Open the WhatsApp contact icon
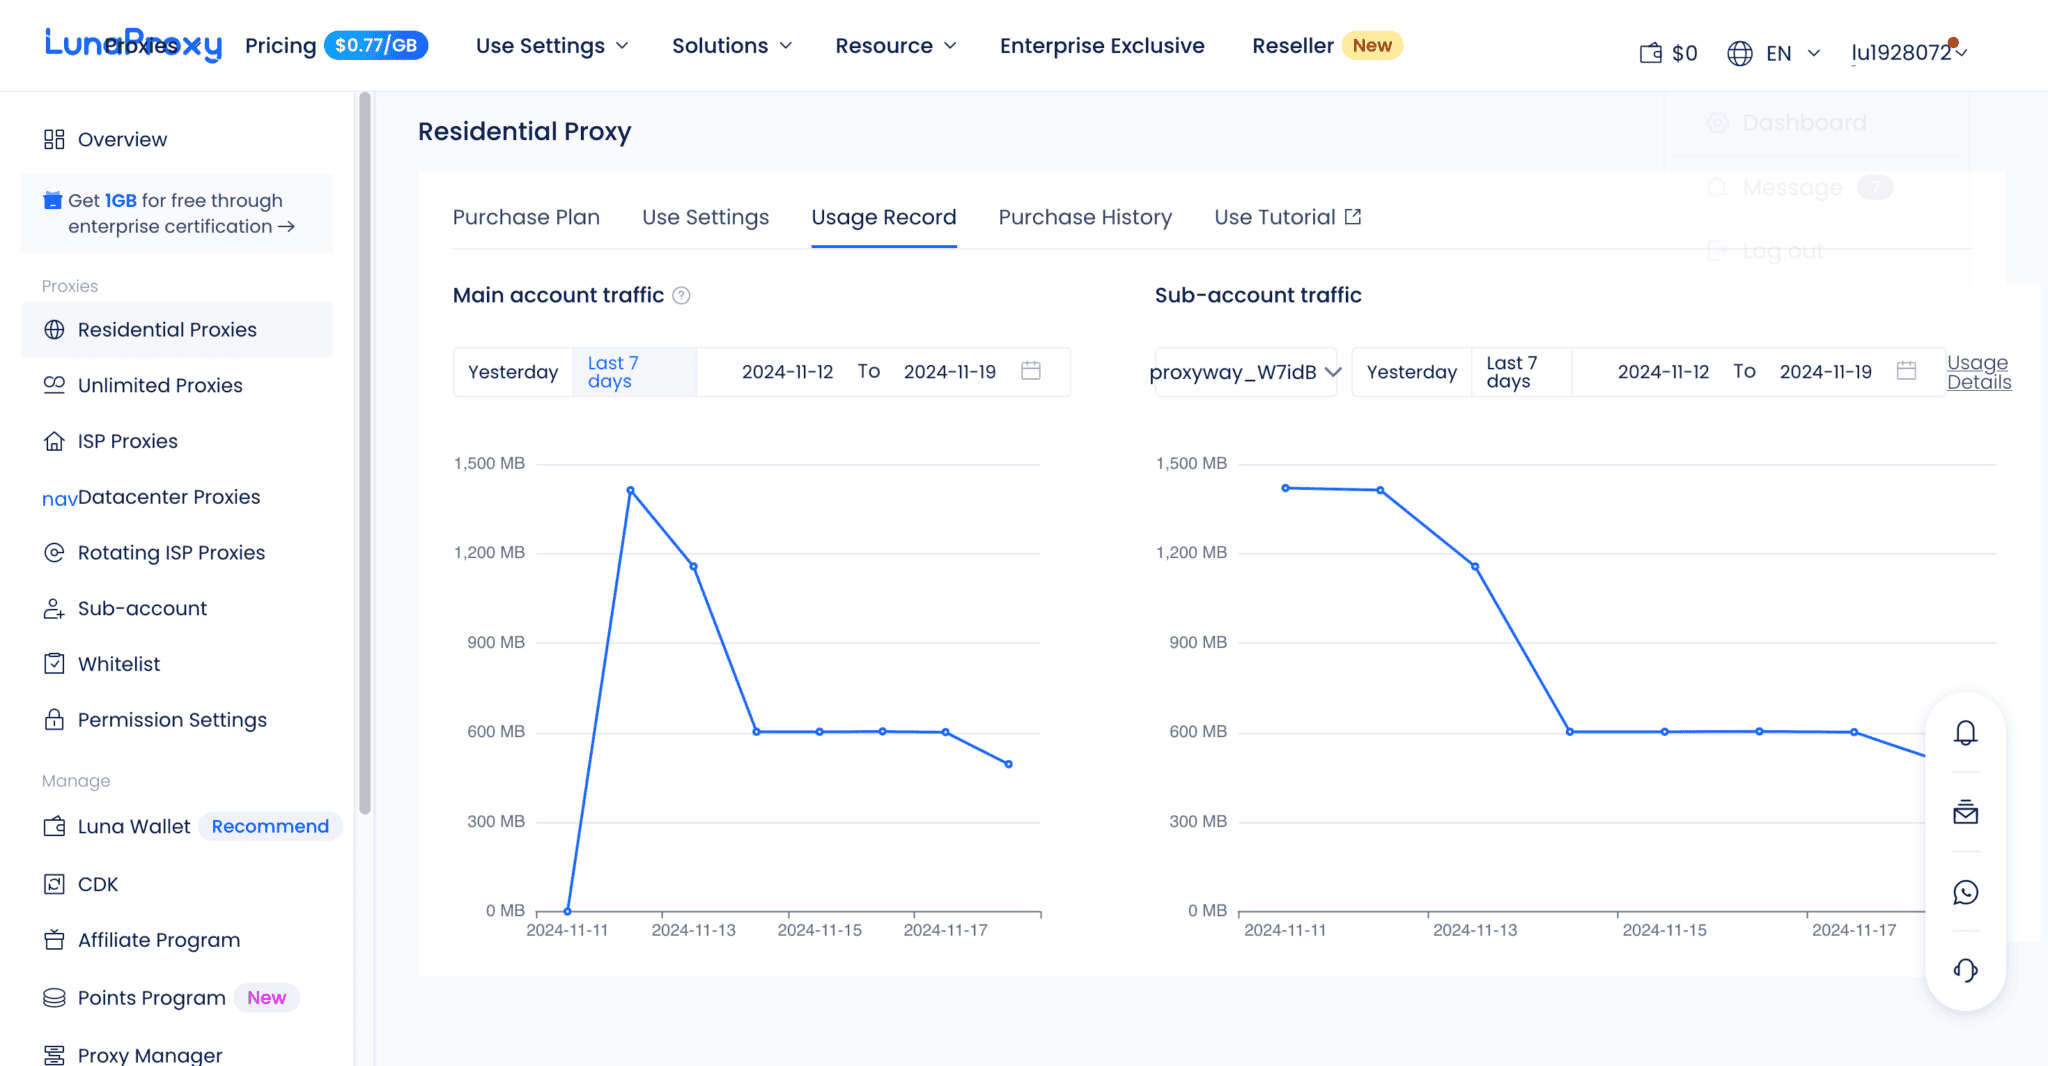This screenshot has width=2048, height=1066. coord(1966,892)
